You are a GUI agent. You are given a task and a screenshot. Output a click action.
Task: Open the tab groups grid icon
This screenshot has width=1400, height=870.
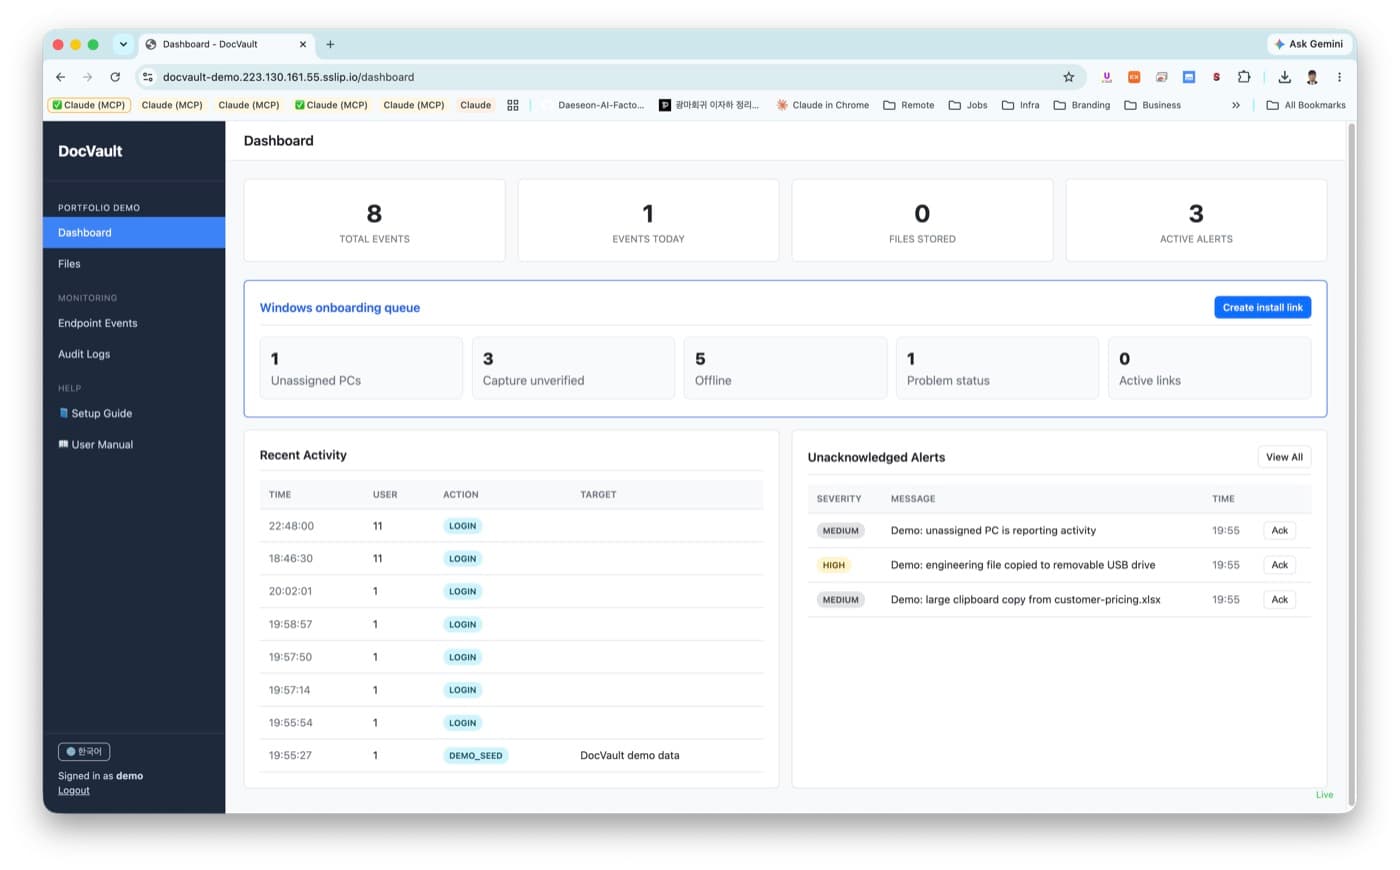[x=513, y=105]
